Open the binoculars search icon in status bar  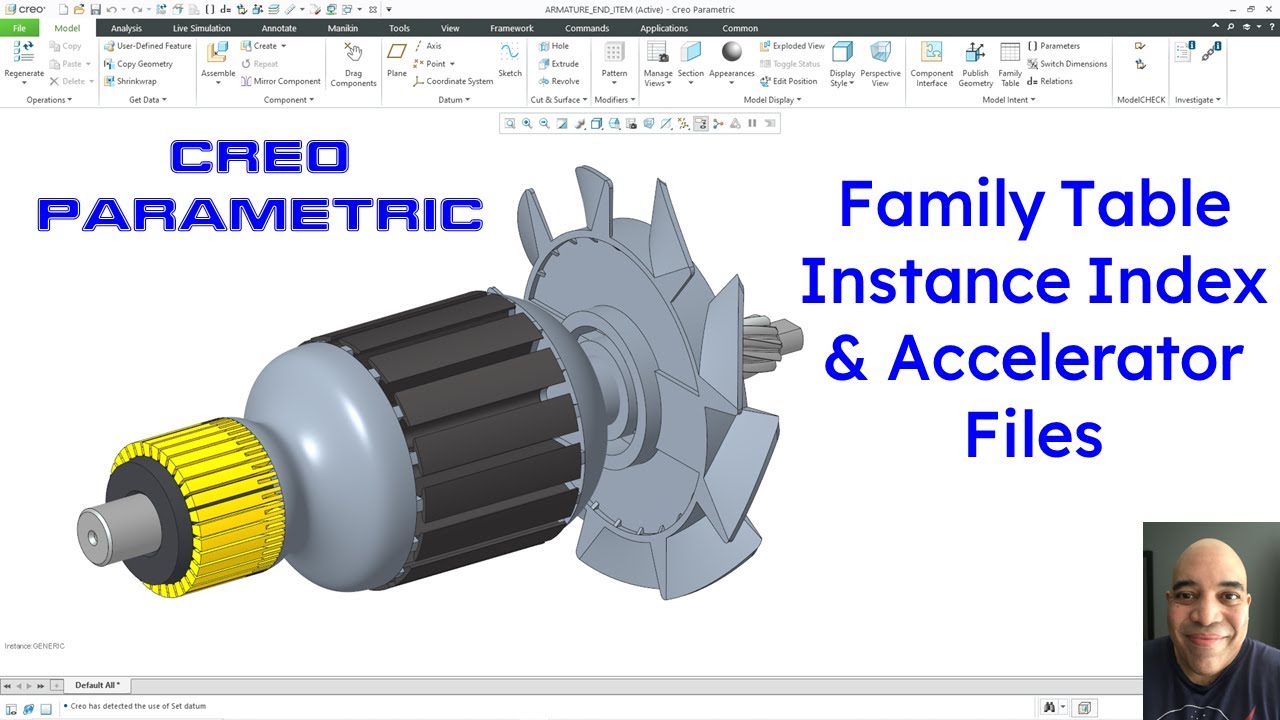click(1049, 707)
